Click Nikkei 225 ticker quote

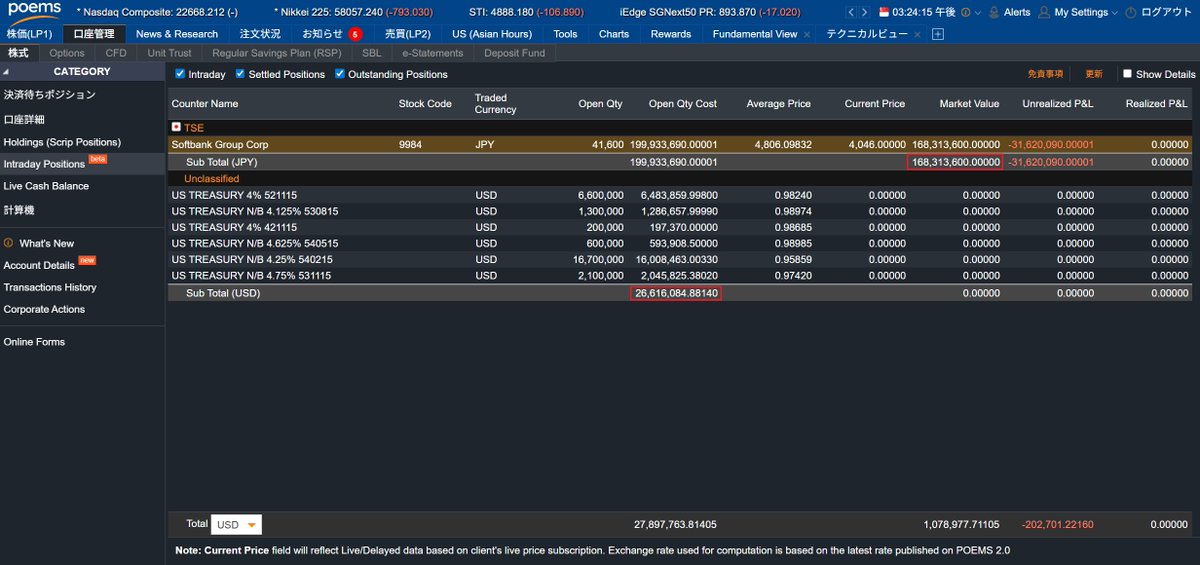353,12
